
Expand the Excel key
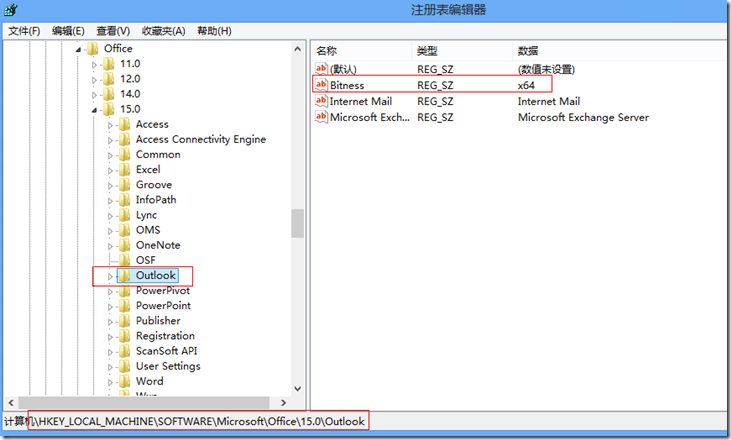pos(110,171)
